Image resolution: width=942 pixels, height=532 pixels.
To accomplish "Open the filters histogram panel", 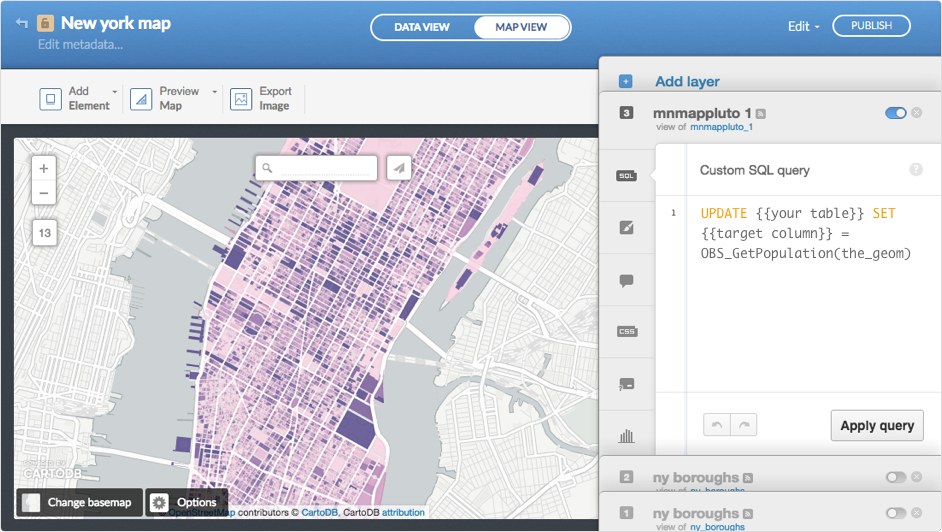I will 627,436.
